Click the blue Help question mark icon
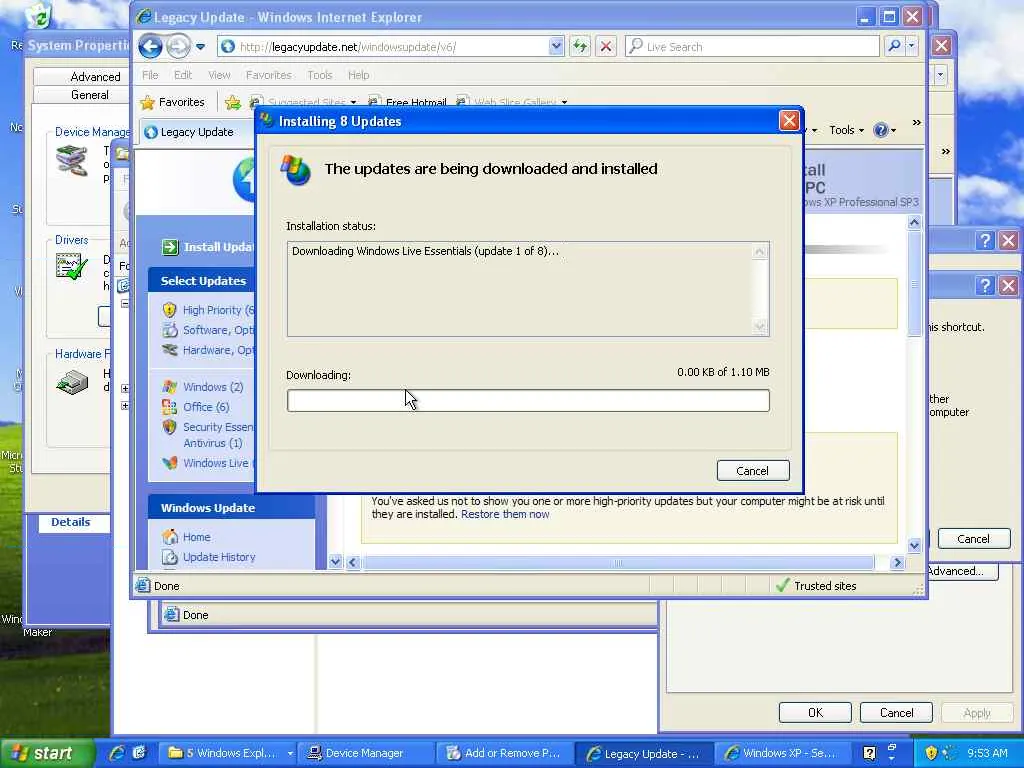This screenshot has height=768, width=1024. point(880,131)
